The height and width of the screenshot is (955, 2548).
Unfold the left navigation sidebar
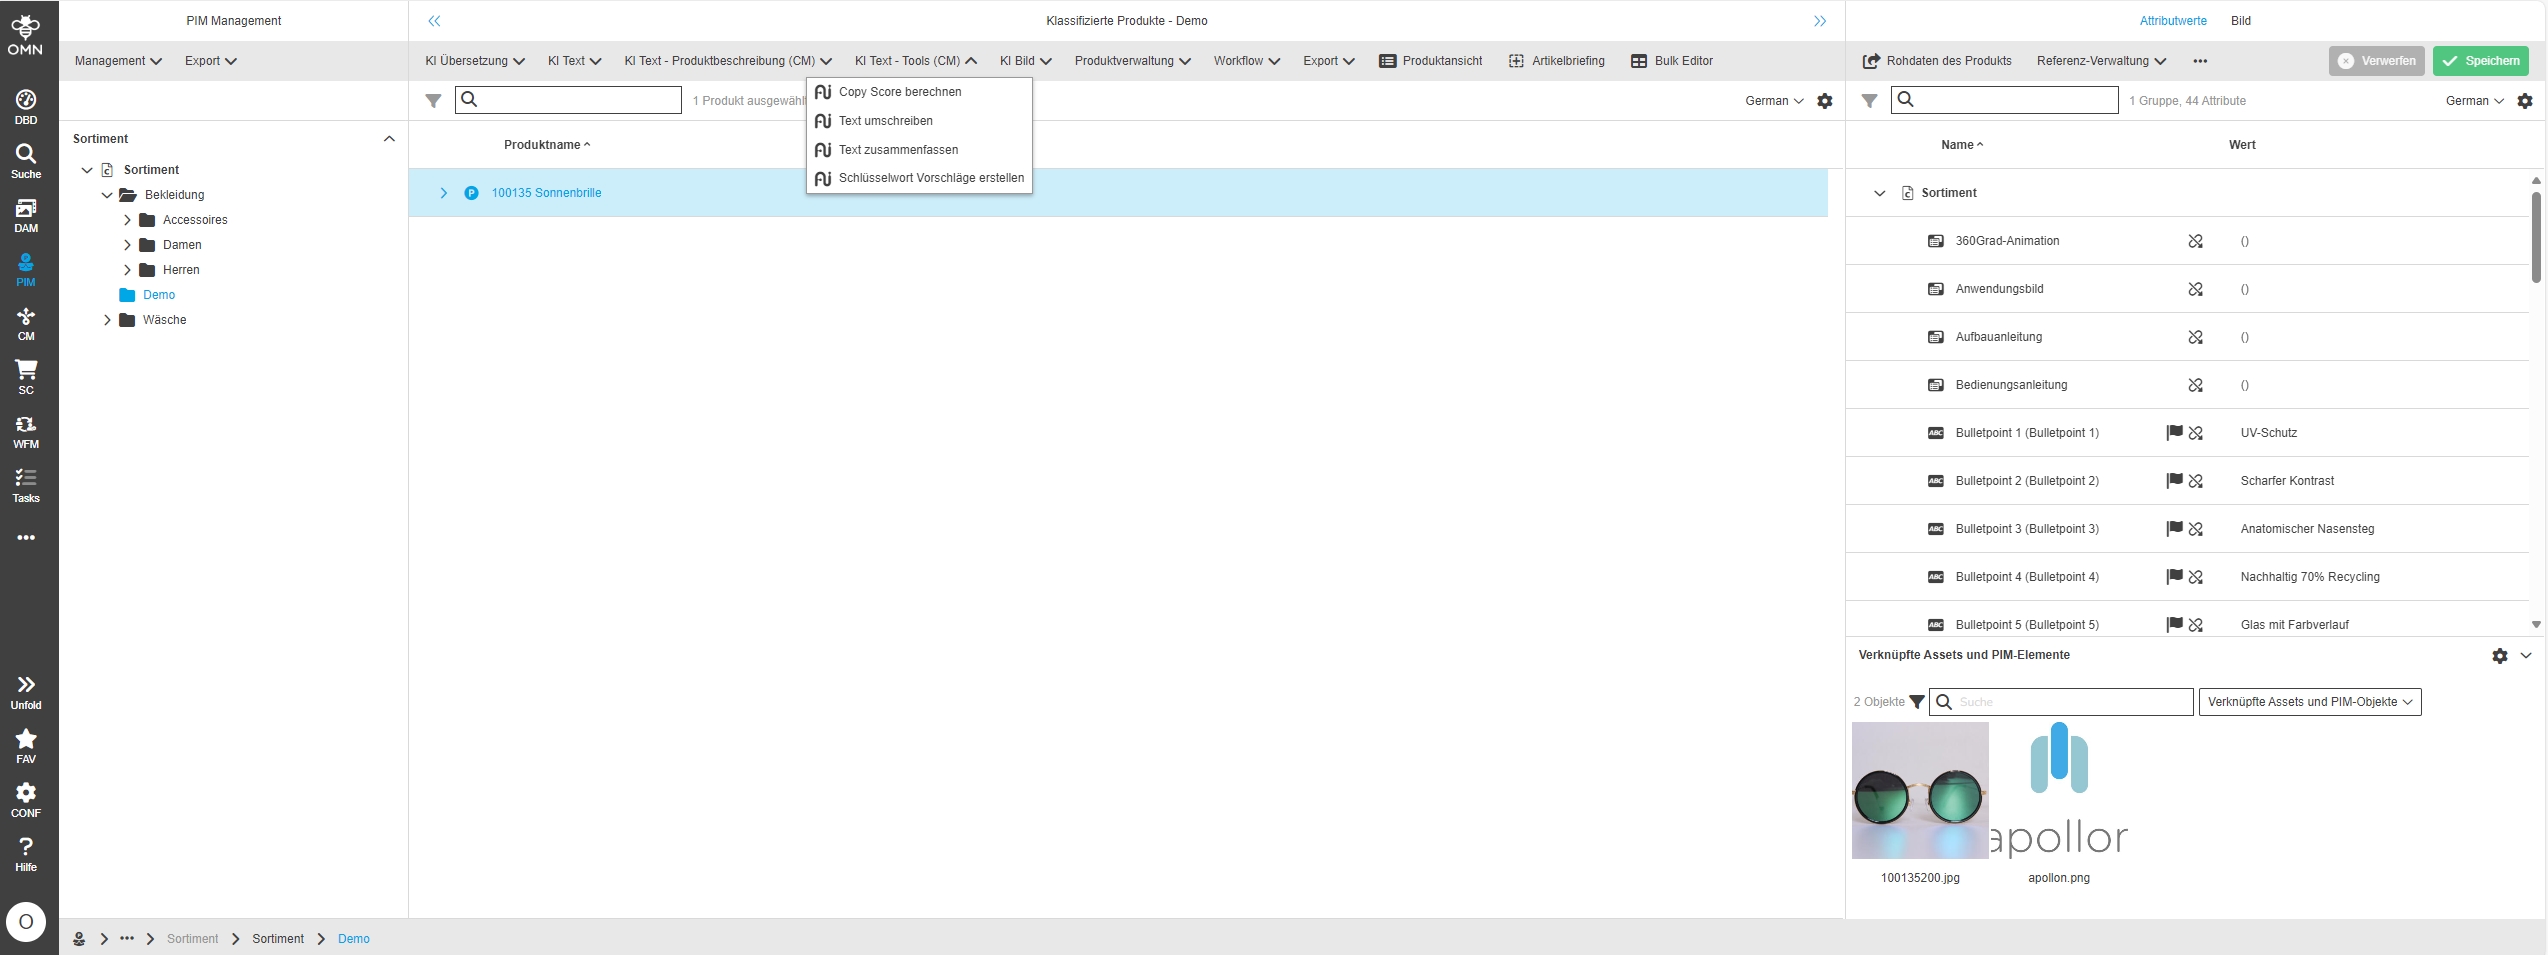click(26, 692)
